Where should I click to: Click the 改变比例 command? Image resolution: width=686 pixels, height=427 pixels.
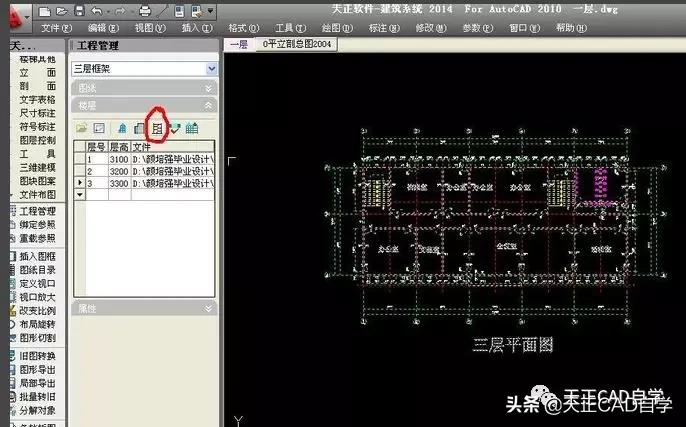point(38,311)
